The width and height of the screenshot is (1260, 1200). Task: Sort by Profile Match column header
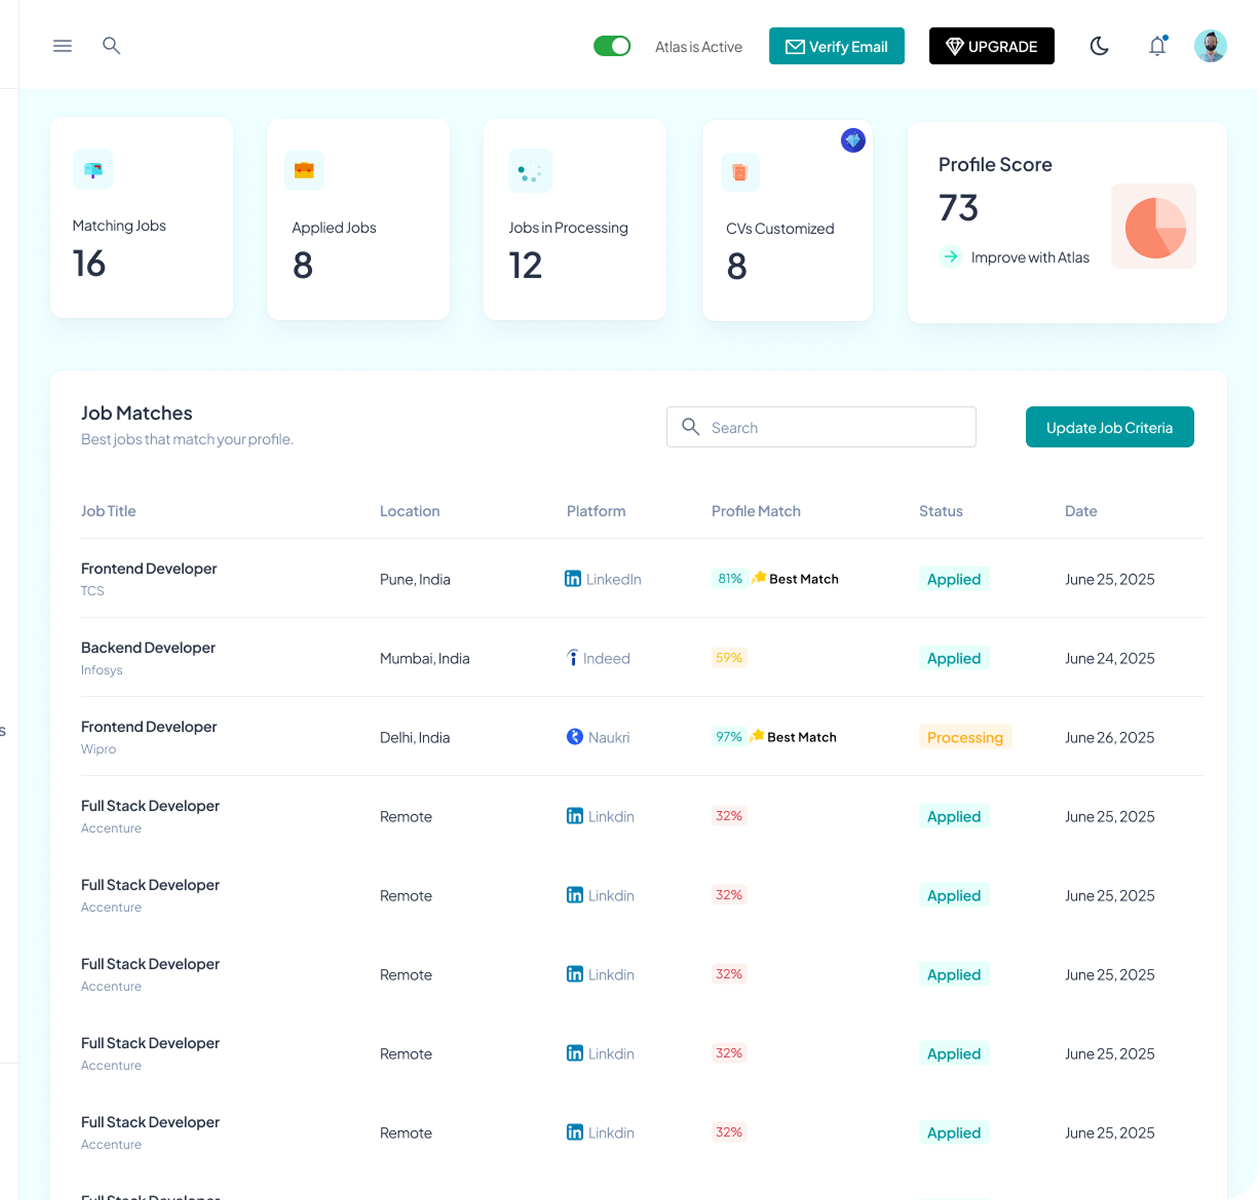click(x=756, y=511)
